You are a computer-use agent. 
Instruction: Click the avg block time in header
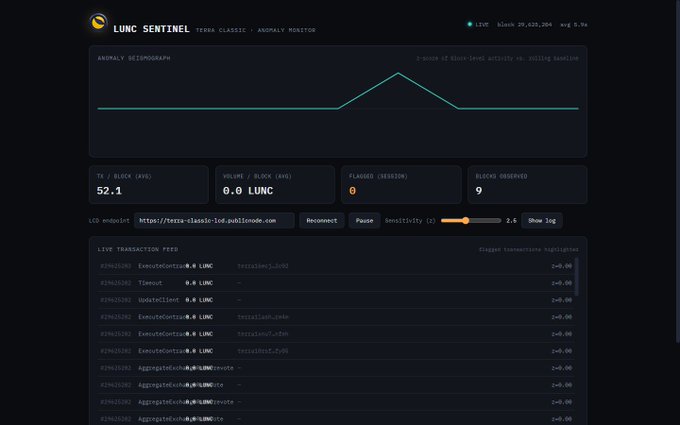(574, 25)
